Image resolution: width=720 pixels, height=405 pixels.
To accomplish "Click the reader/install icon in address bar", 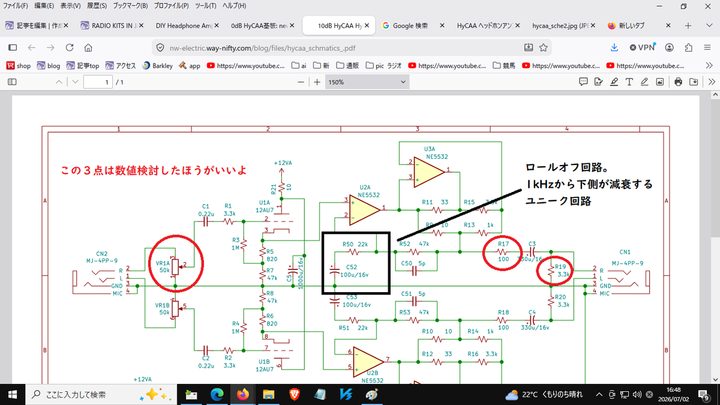I will tap(529, 47).
